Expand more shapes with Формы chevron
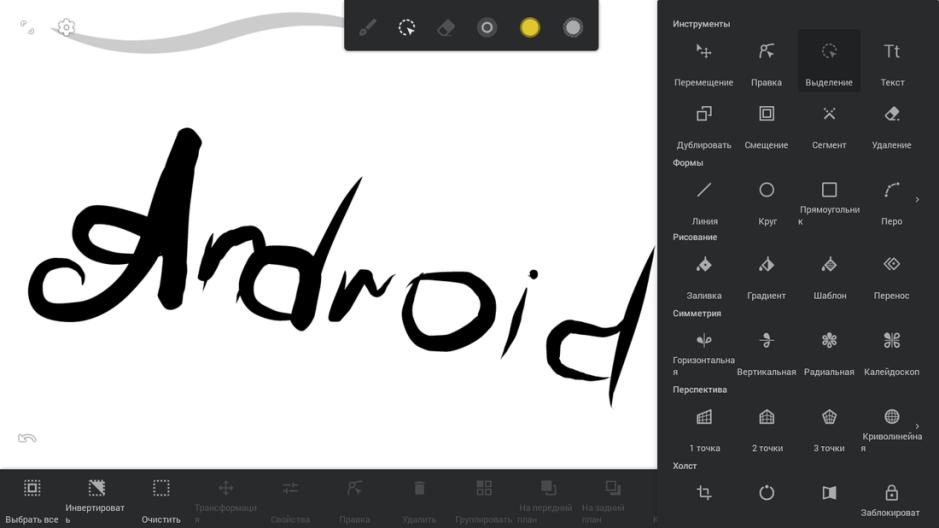Viewport: 939px width, 528px height. (x=917, y=199)
